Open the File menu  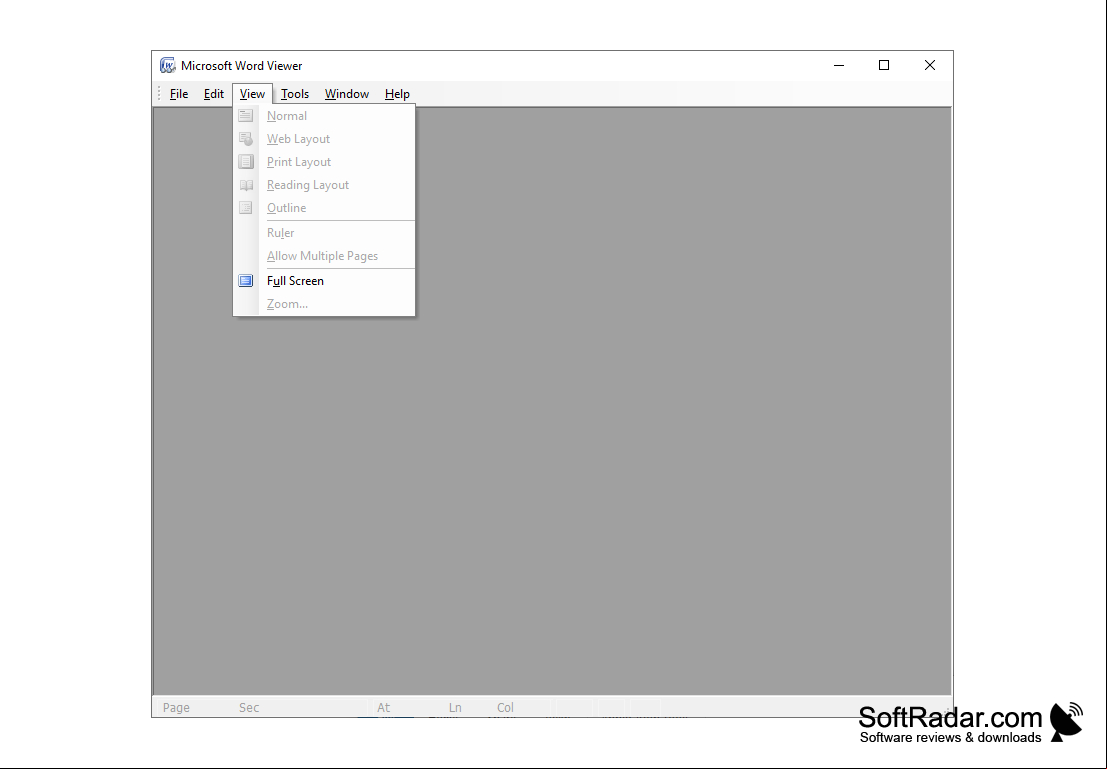pyautogui.click(x=179, y=94)
